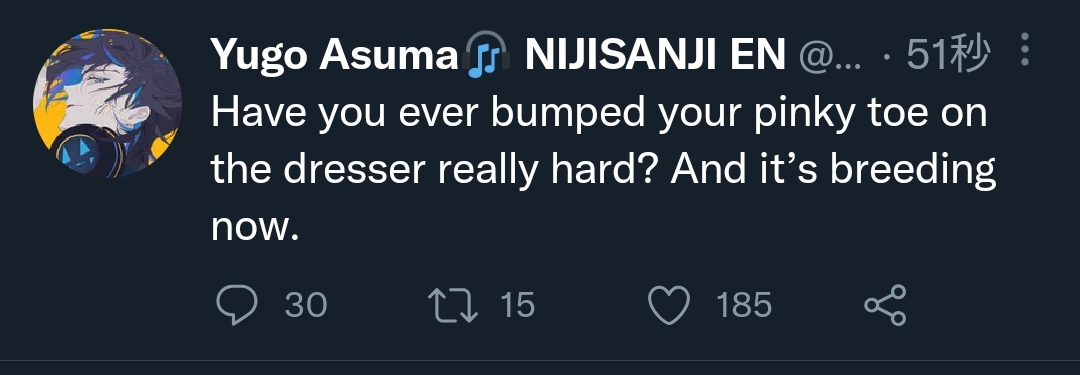This screenshot has width=1080, height=375.
Task: Click the headphone music emoji in name
Action: 487,54
